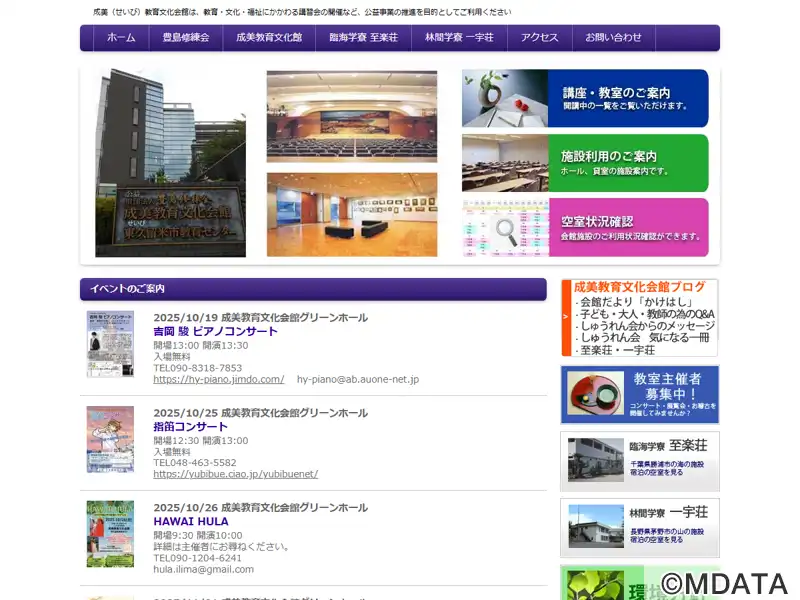Click the building exterior photo
Image resolution: width=800 pixels, height=600 pixels.
point(170,163)
